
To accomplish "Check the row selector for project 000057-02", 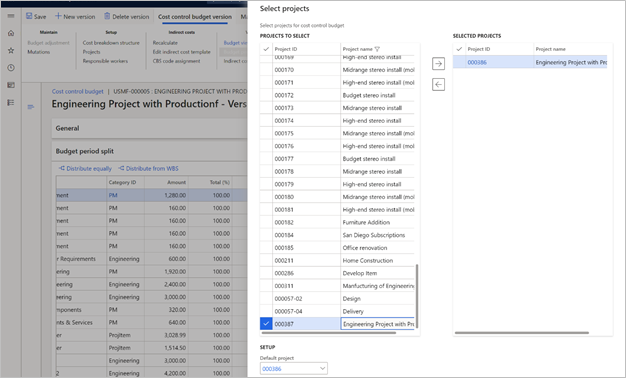I will point(266,299).
